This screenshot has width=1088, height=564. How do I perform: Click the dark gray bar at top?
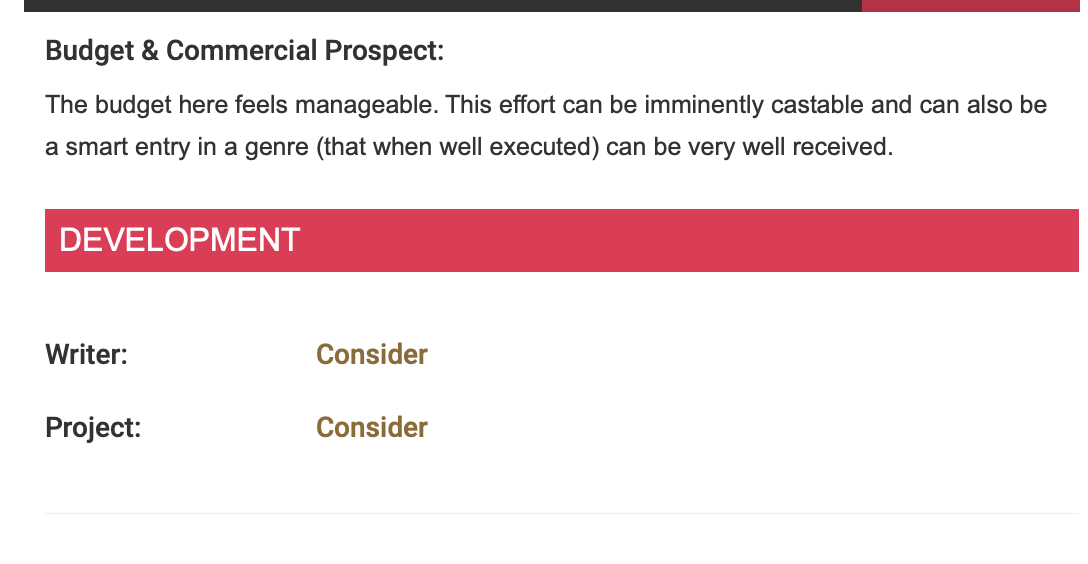(x=443, y=6)
